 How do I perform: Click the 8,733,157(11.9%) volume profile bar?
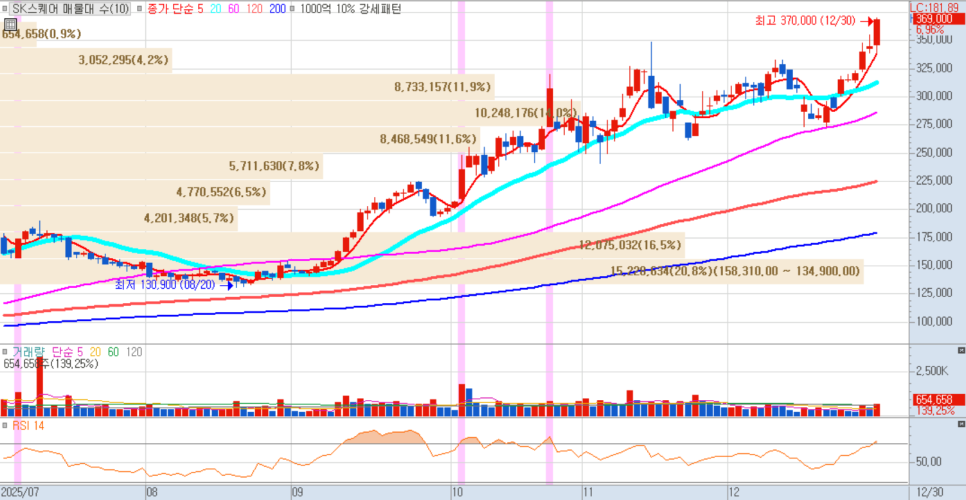[246, 87]
